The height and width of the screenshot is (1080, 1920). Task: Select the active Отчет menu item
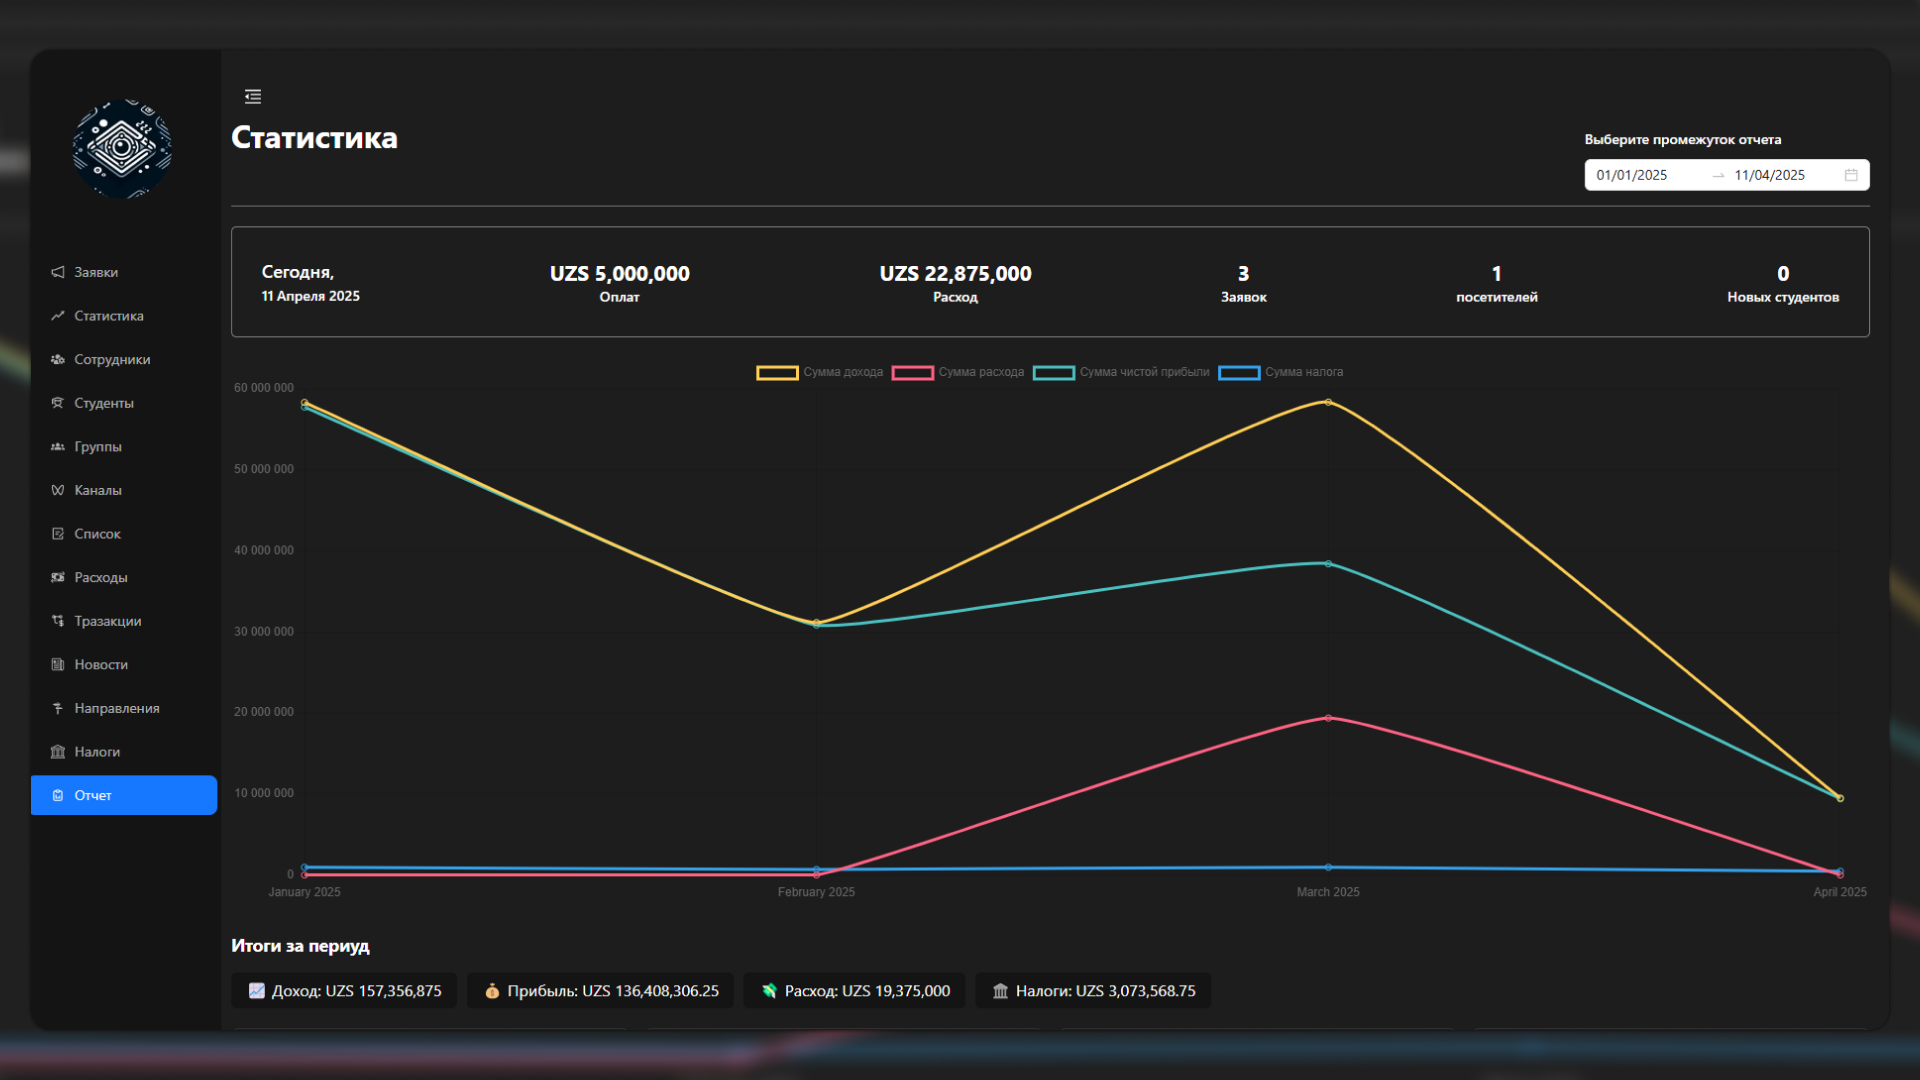(124, 795)
